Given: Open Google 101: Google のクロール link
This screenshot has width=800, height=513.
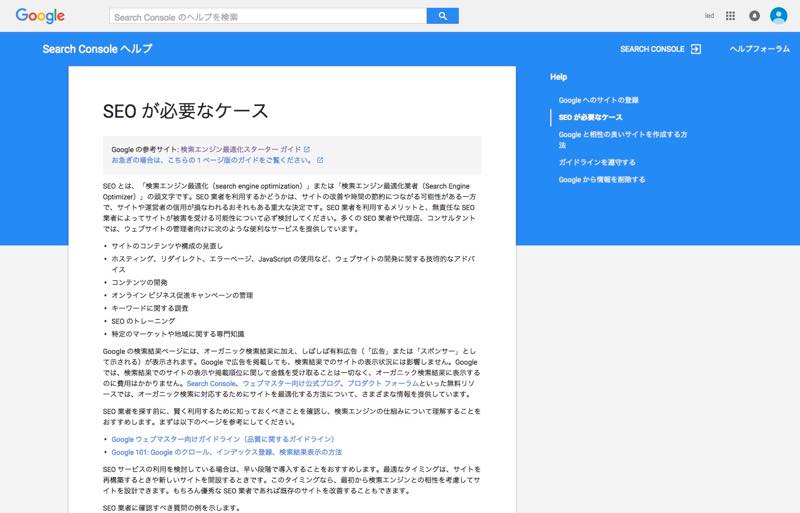Looking at the screenshot, I should coord(227,452).
